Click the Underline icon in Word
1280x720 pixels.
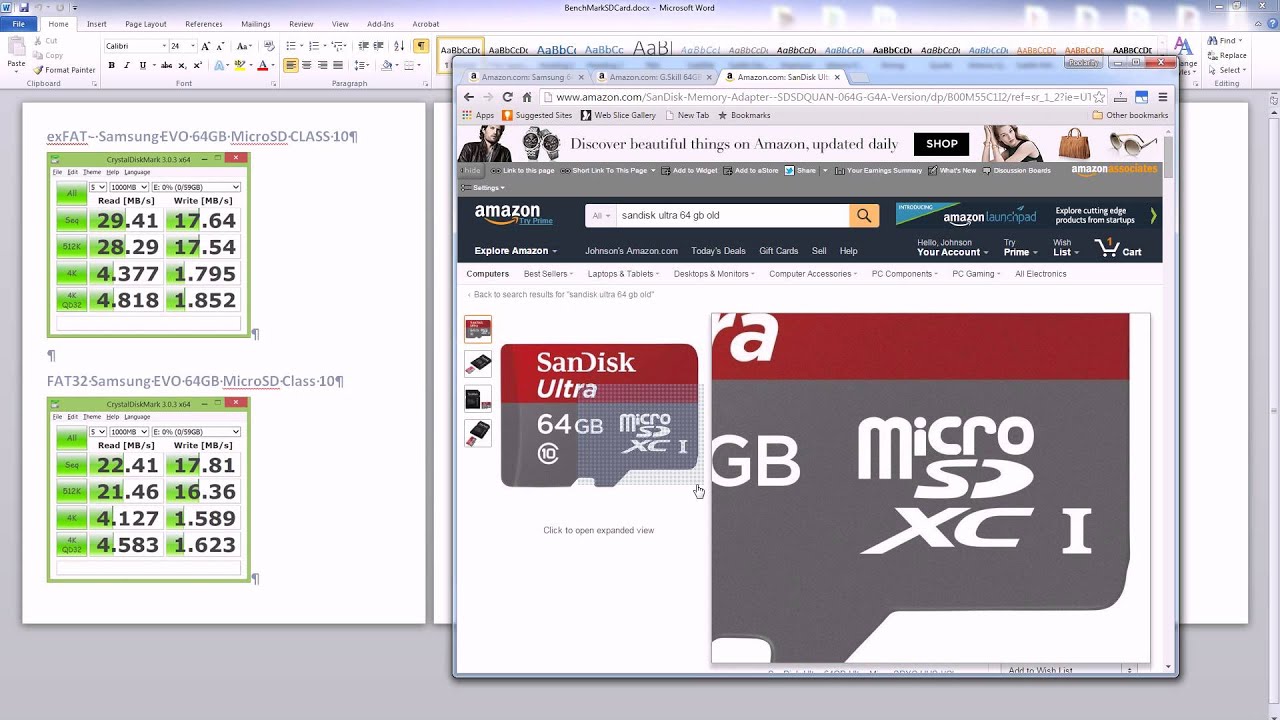click(x=143, y=65)
